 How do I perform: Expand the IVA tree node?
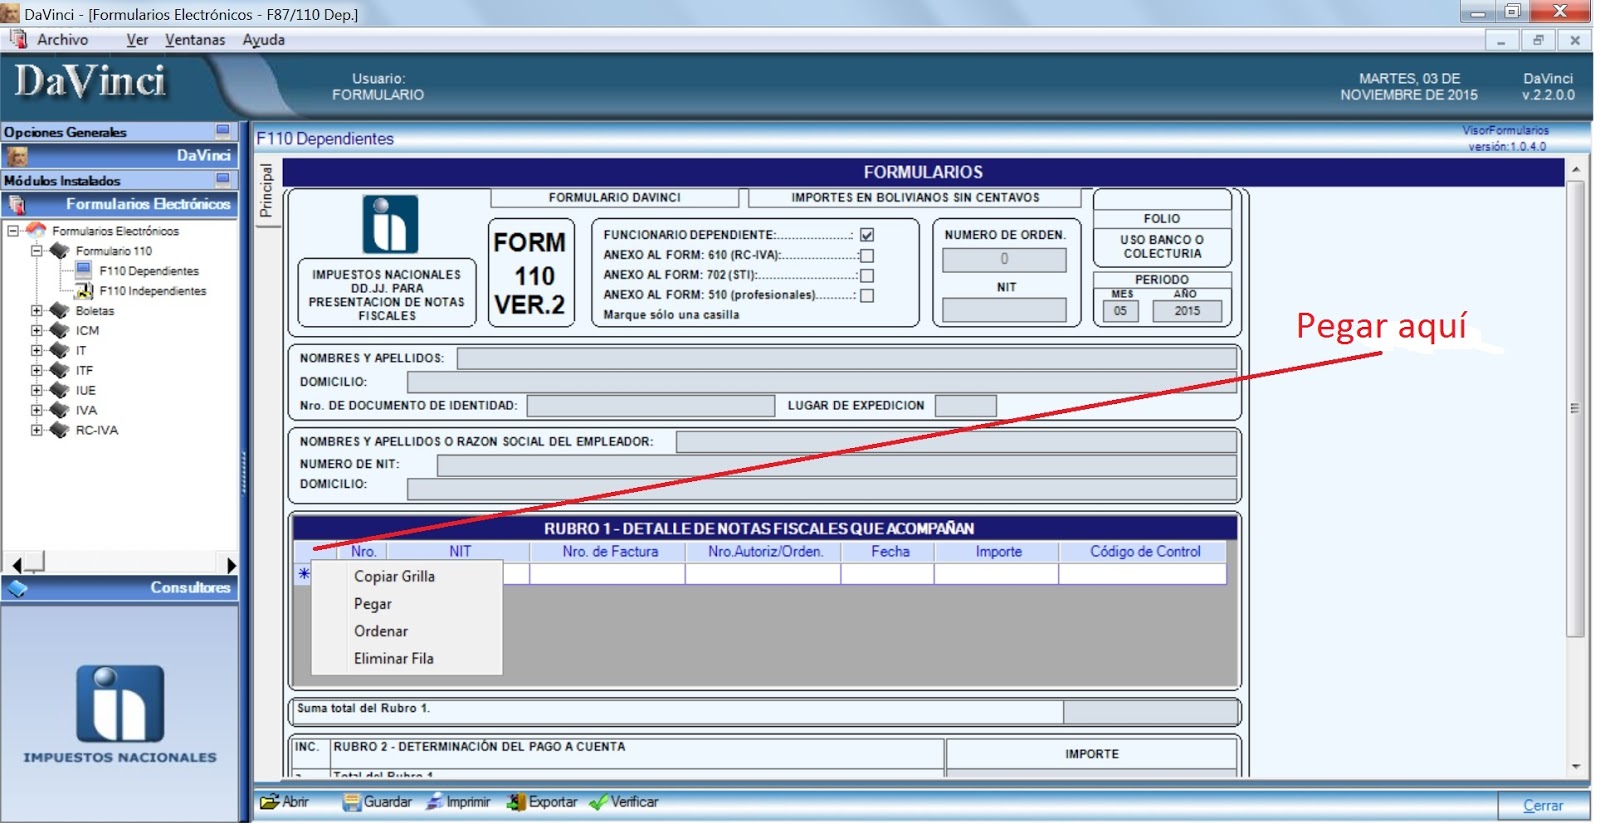37,410
